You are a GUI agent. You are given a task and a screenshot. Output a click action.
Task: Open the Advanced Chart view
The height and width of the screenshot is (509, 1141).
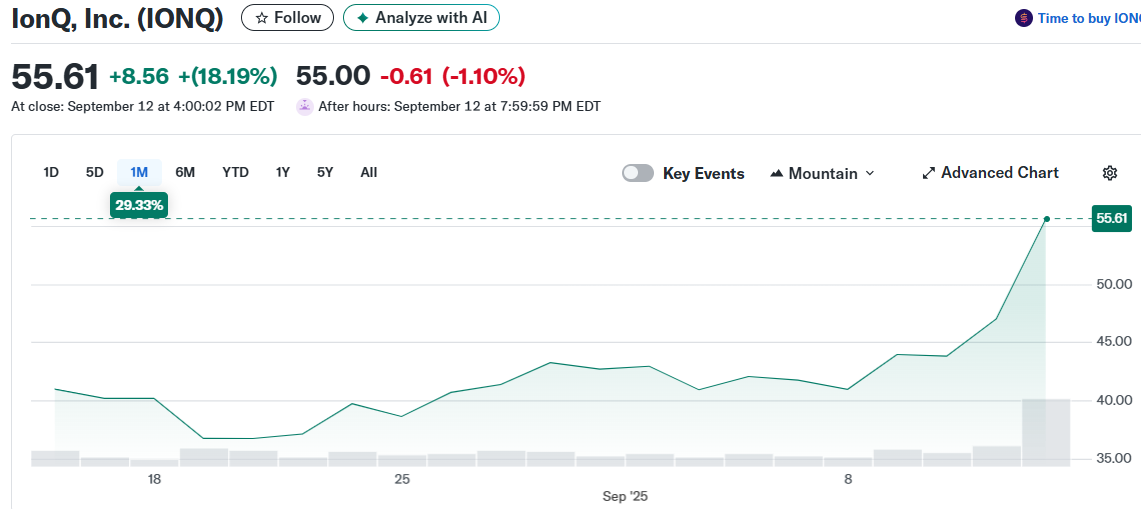click(990, 173)
